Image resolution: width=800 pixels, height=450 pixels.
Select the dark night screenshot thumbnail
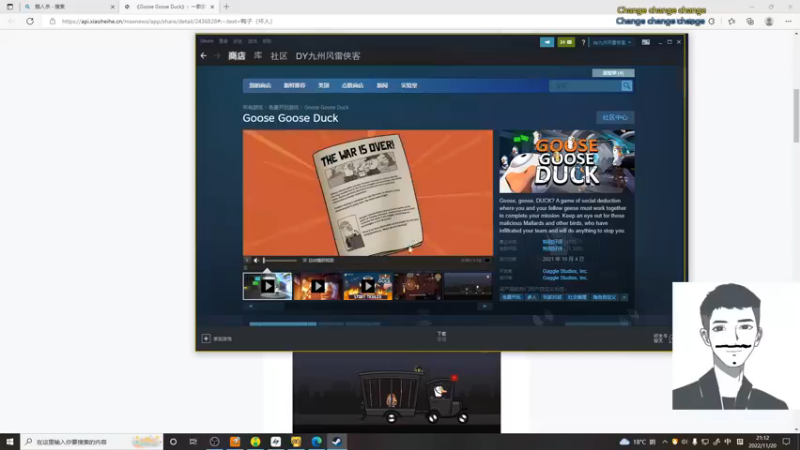[x=468, y=286]
